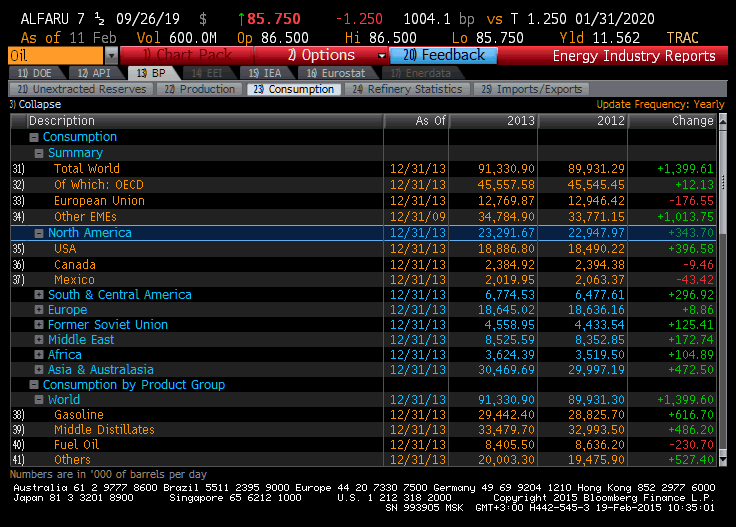Click the 2012 column header
The width and height of the screenshot is (736, 527).
pos(583,121)
